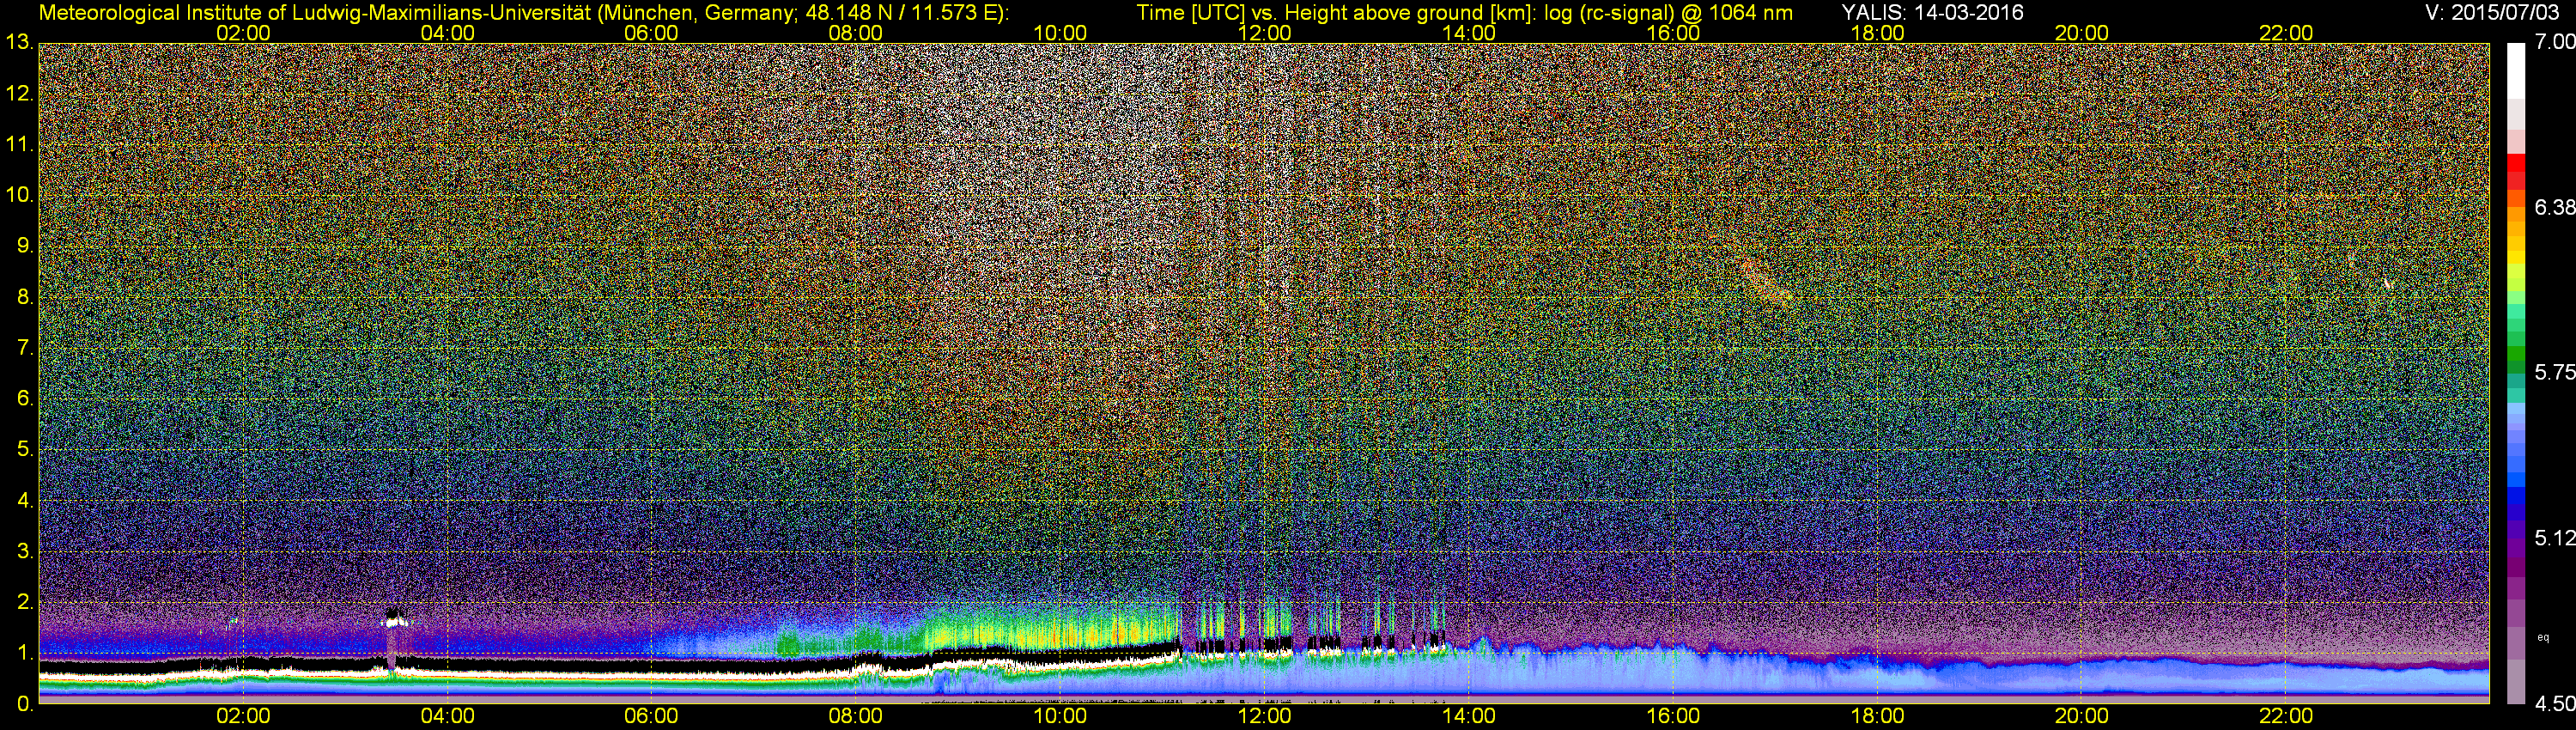Click the 4 km height axis label
This screenshot has height=730, width=2576.
coord(24,501)
